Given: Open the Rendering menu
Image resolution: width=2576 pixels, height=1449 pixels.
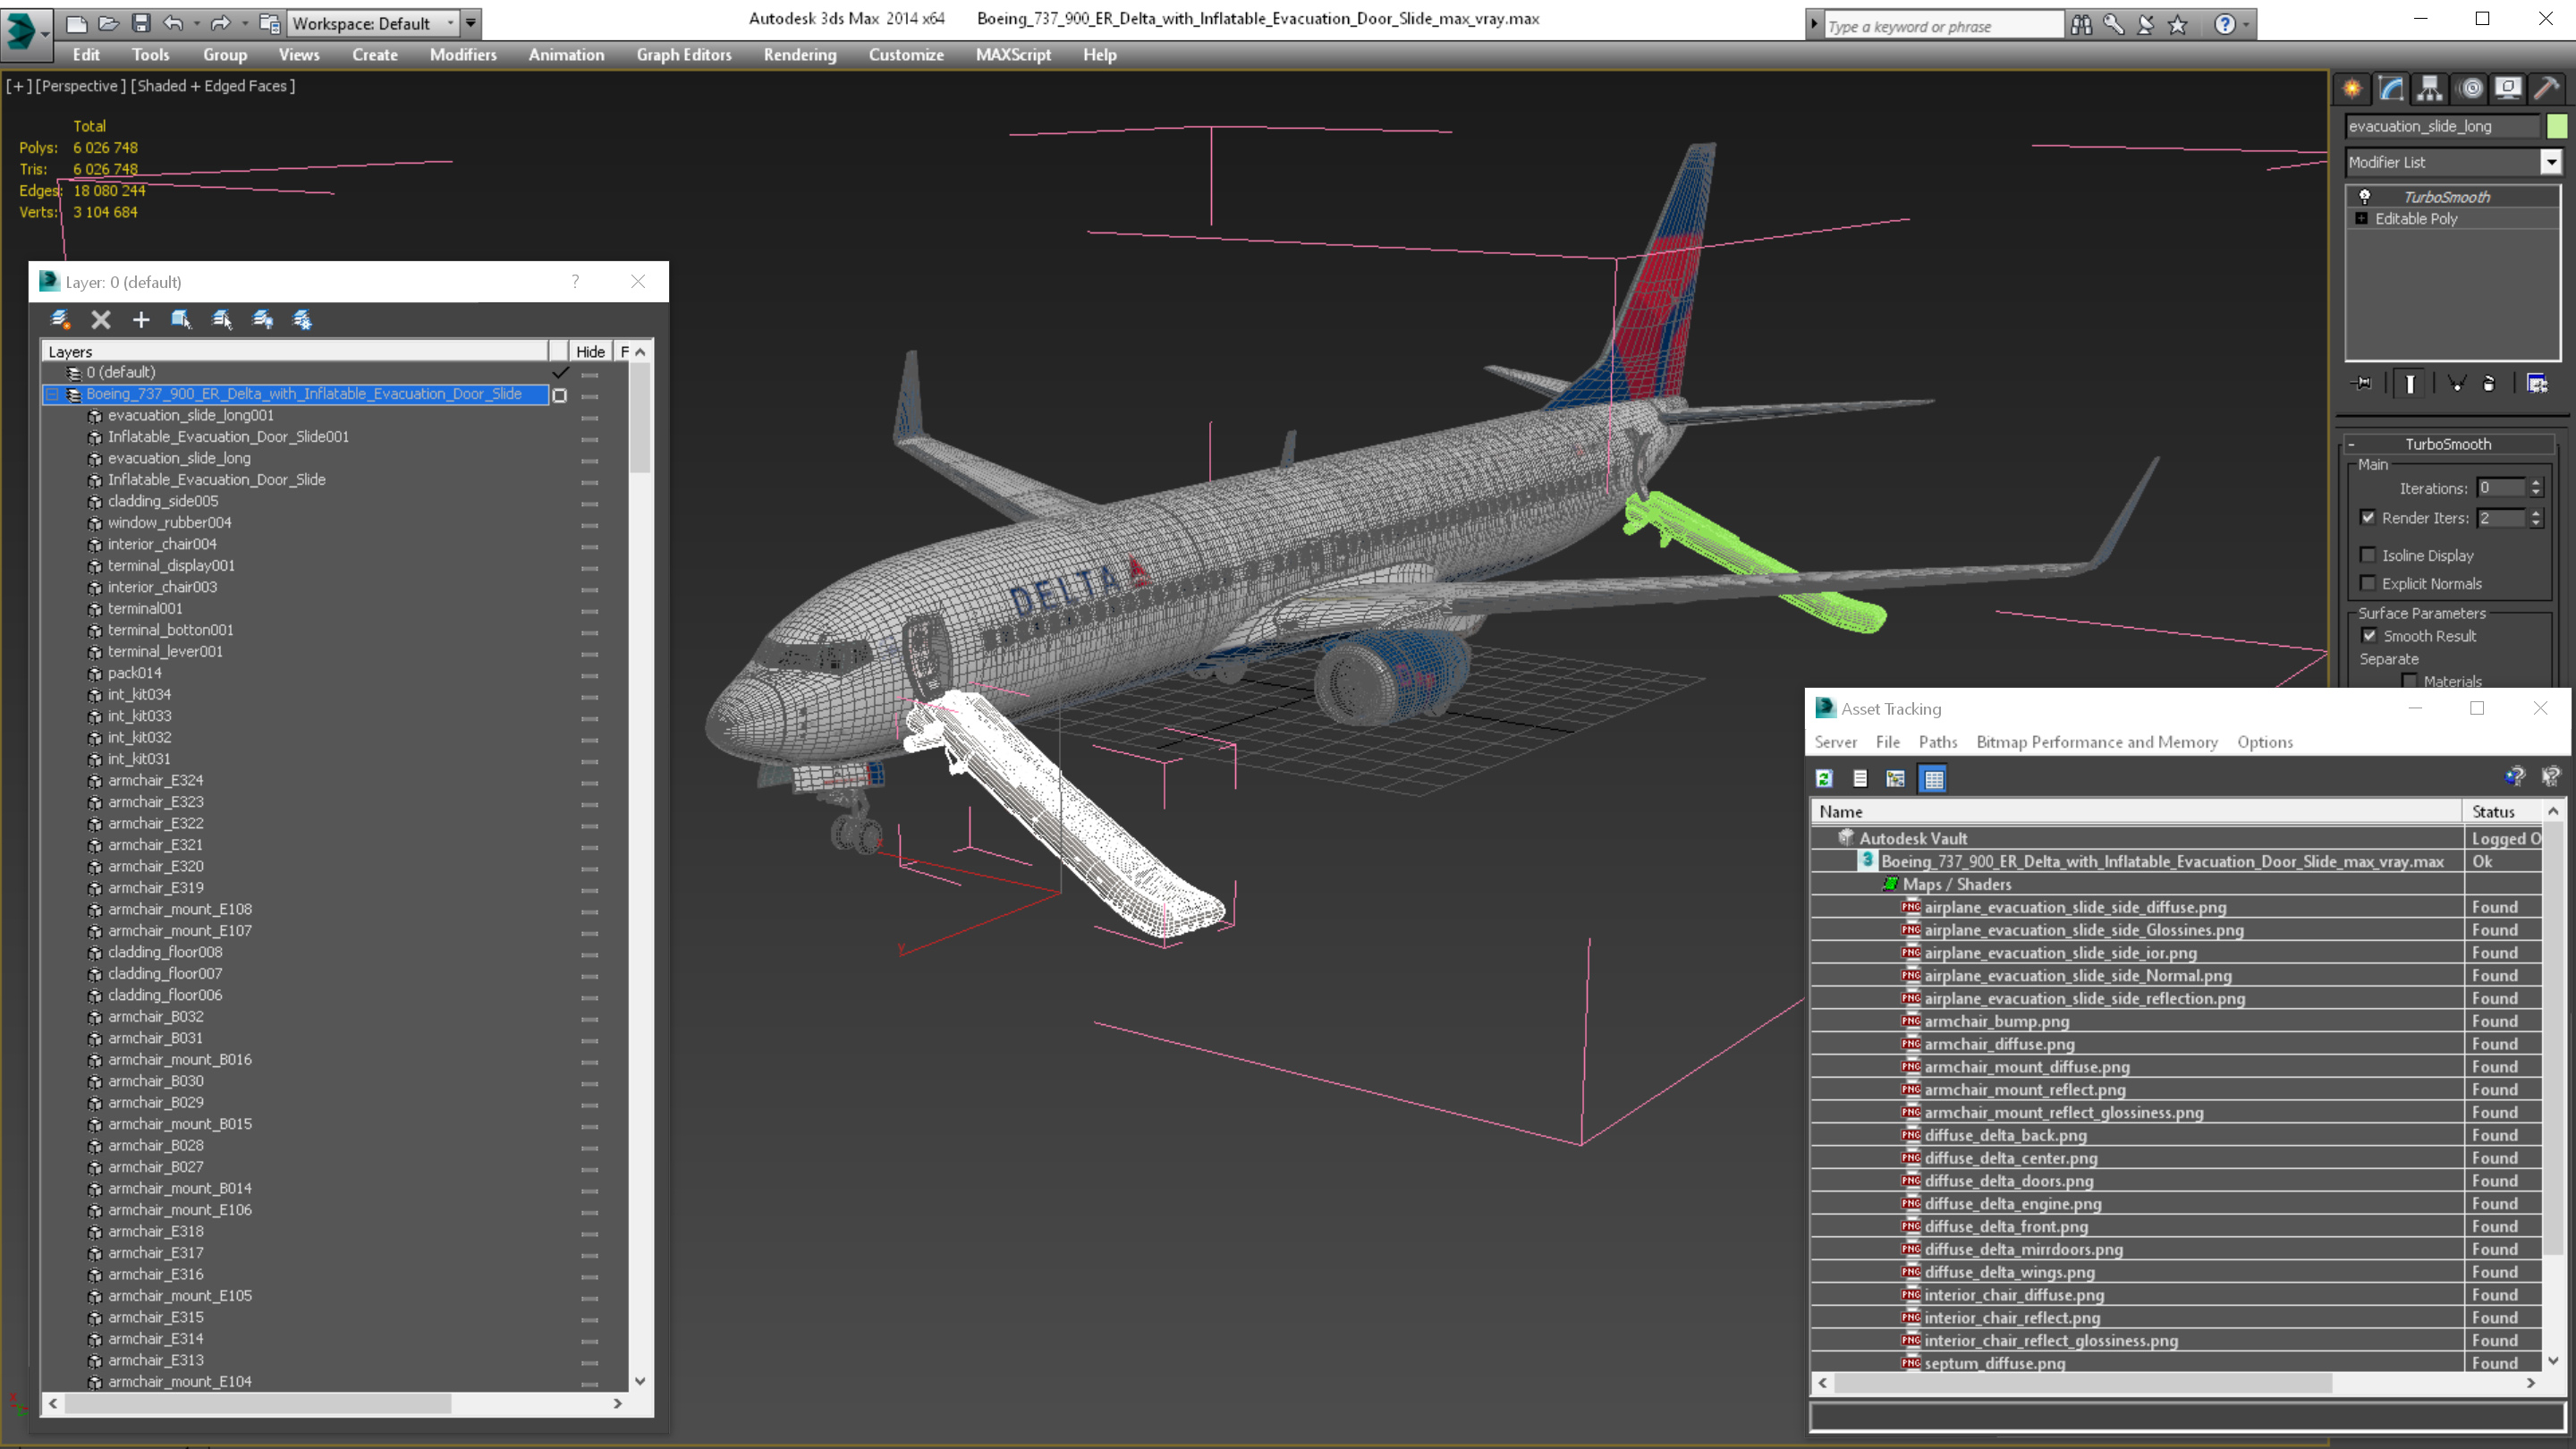Looking at the screenshot, I should pos(800,55).
